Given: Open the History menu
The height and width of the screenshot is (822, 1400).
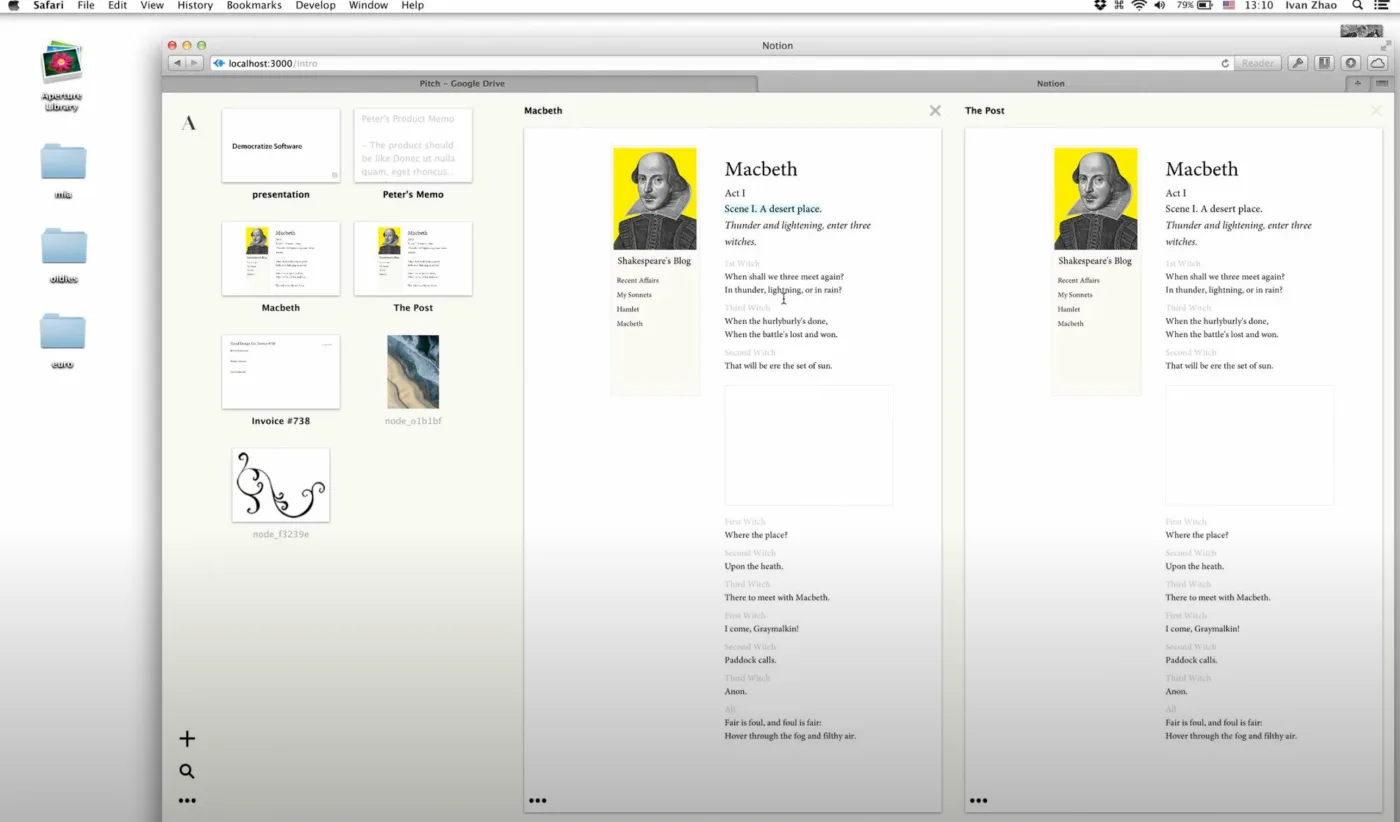Looking at the screenshot, I should [x=195, y=6].
